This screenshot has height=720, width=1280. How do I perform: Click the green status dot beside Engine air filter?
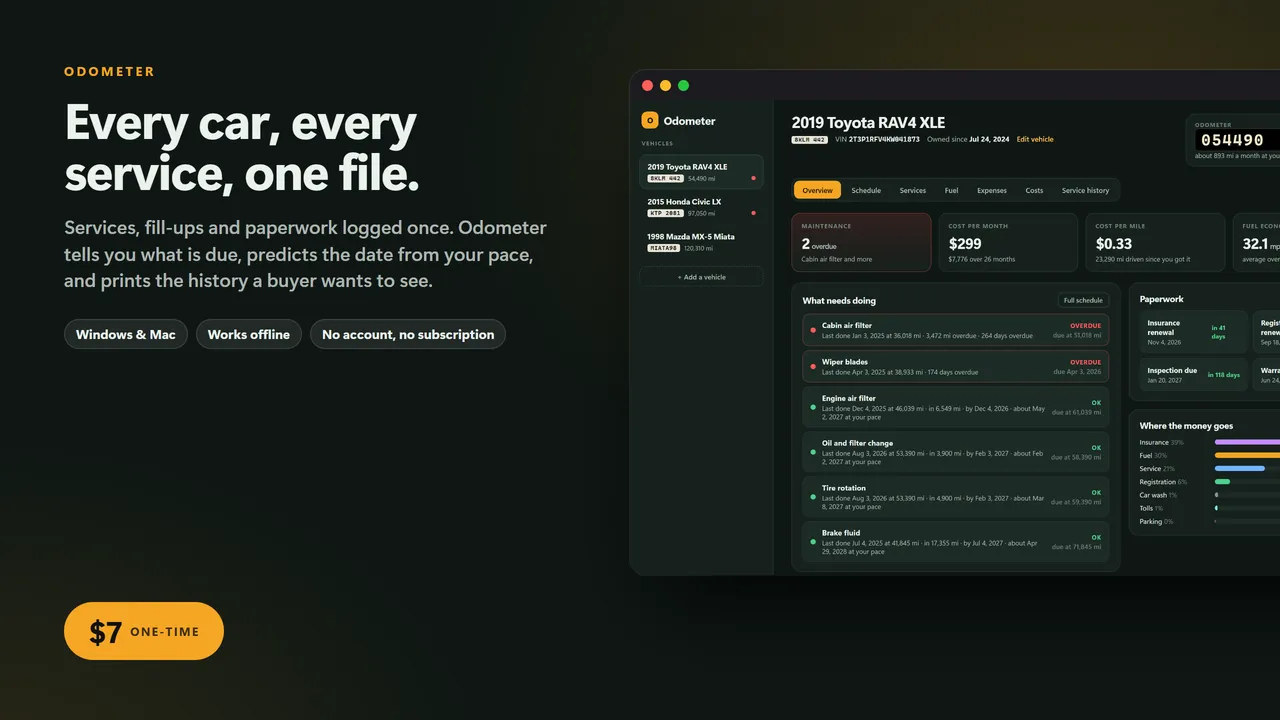pos(813,407)
